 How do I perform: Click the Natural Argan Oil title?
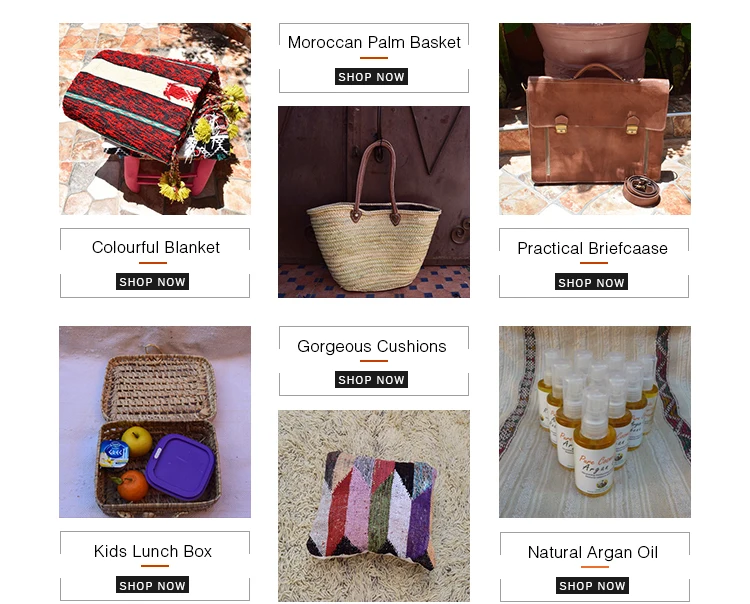[593, 552]
